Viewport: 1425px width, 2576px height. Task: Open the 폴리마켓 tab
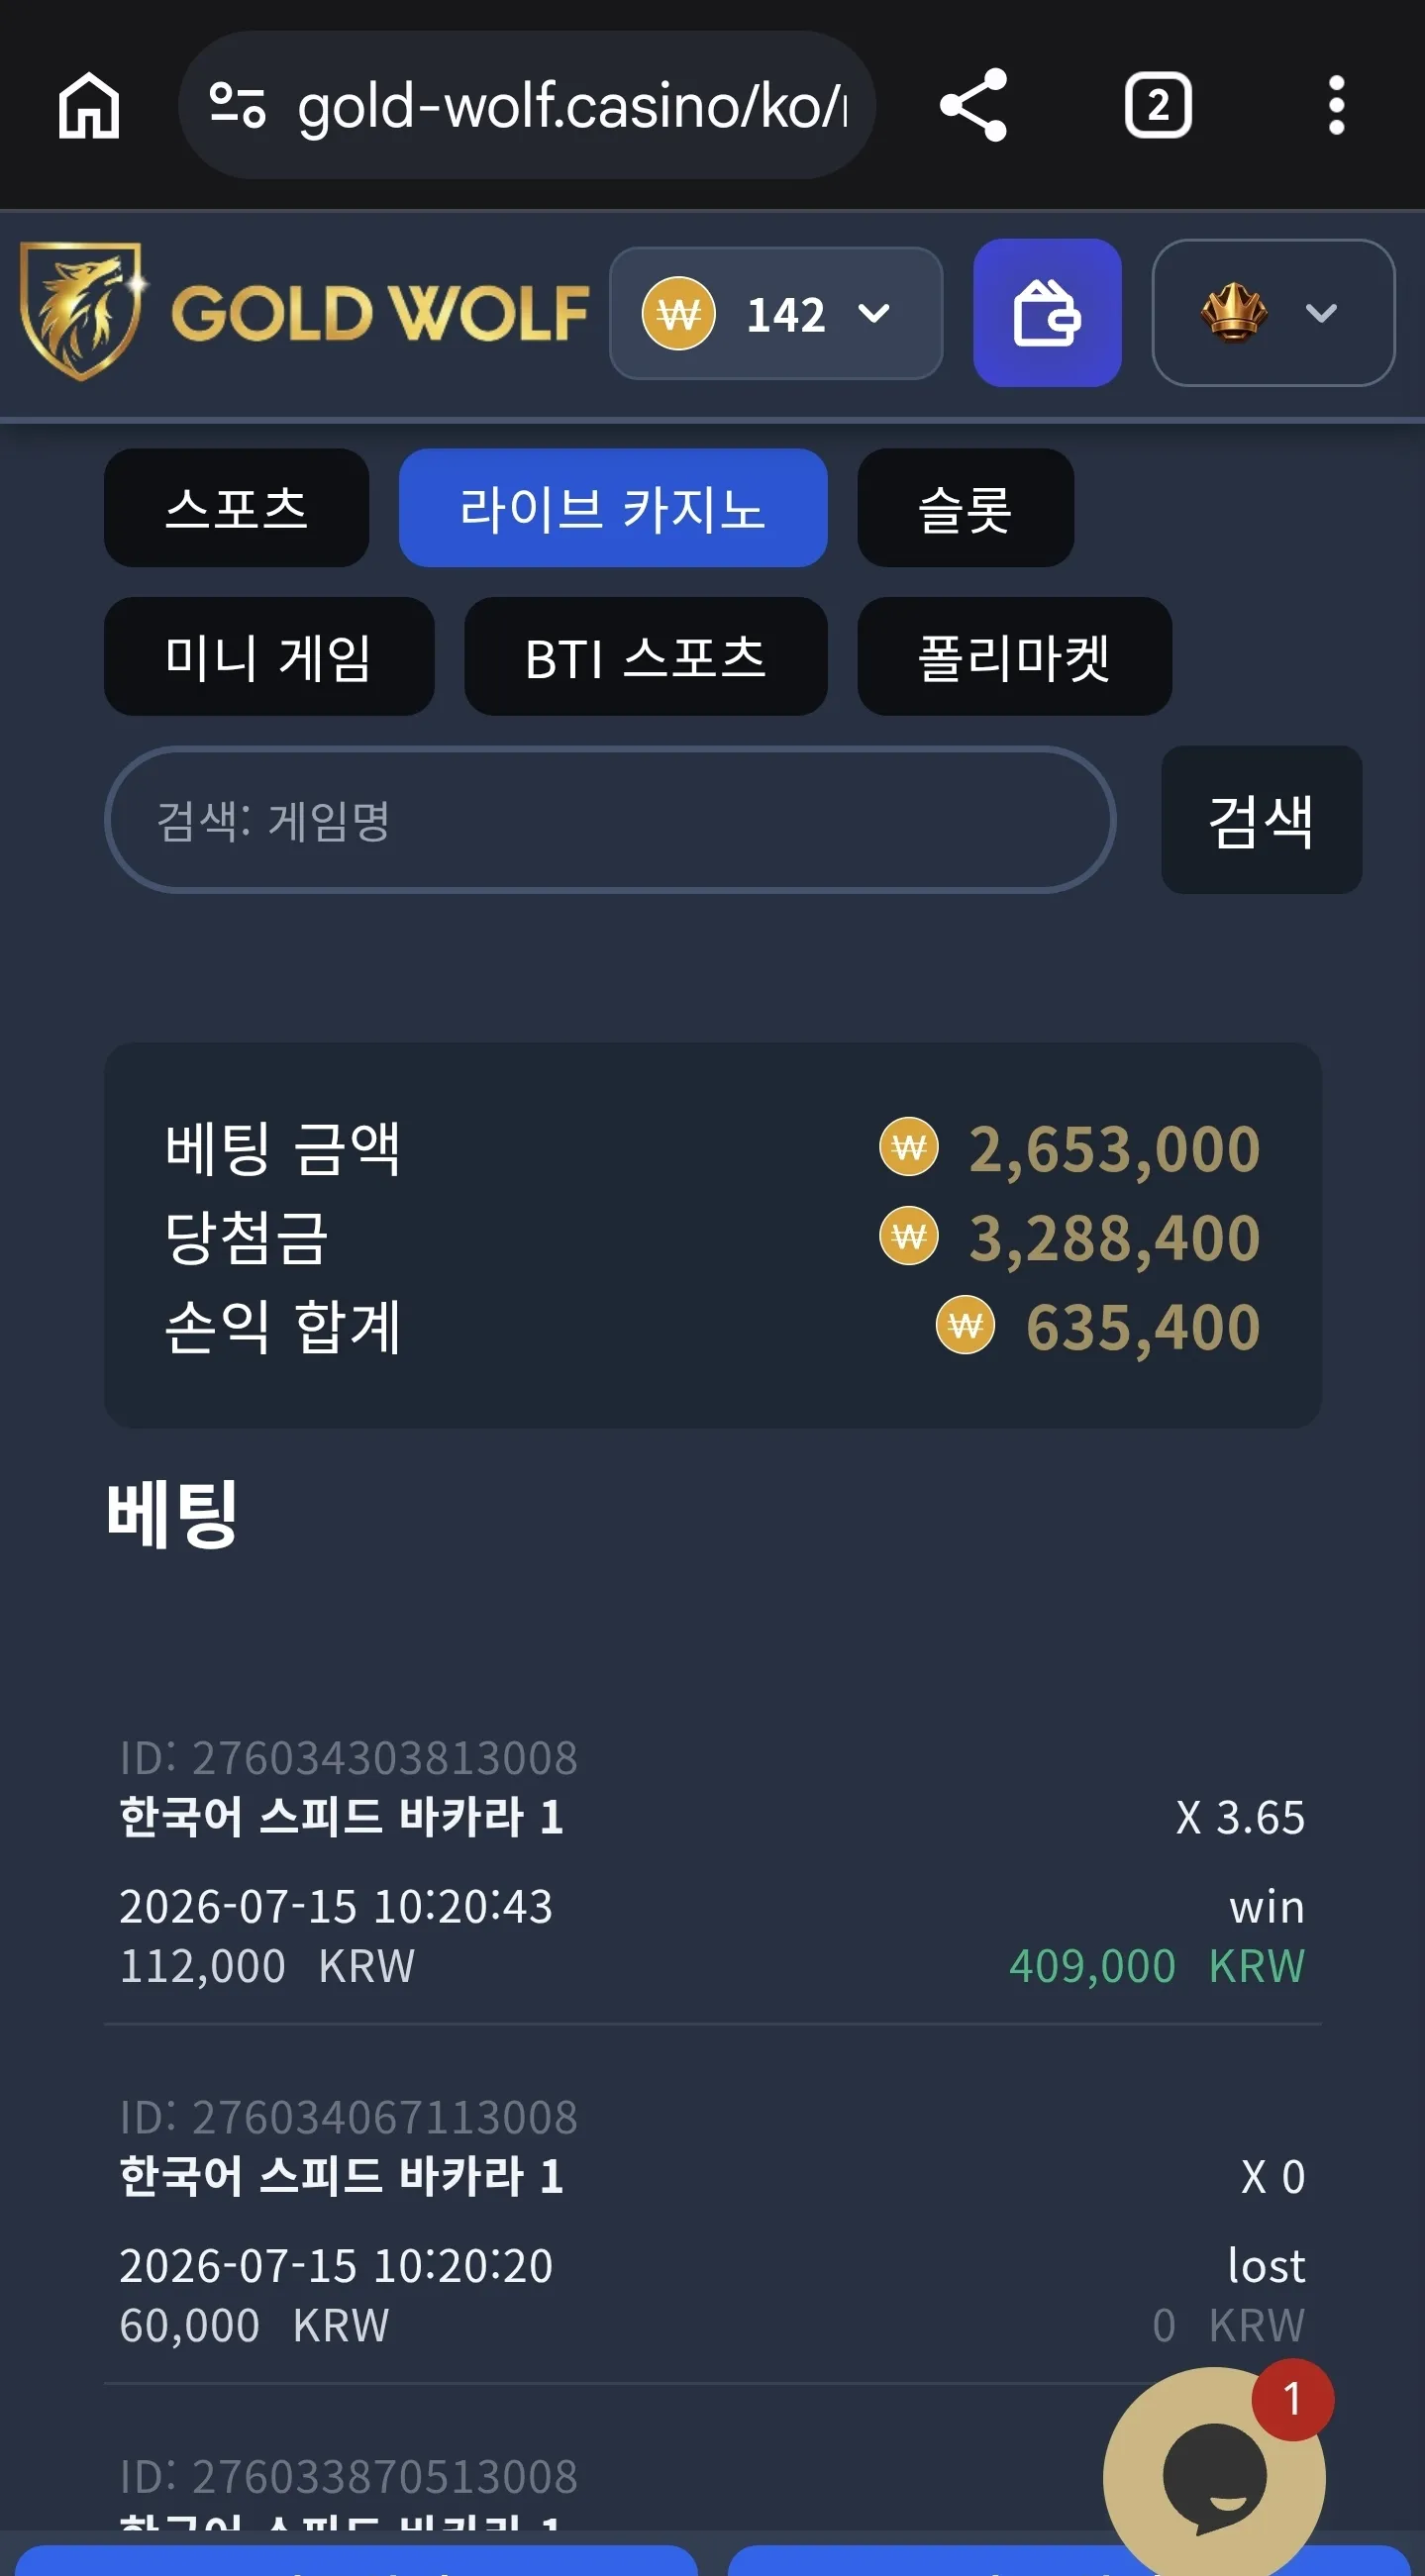click(1014, 657)
